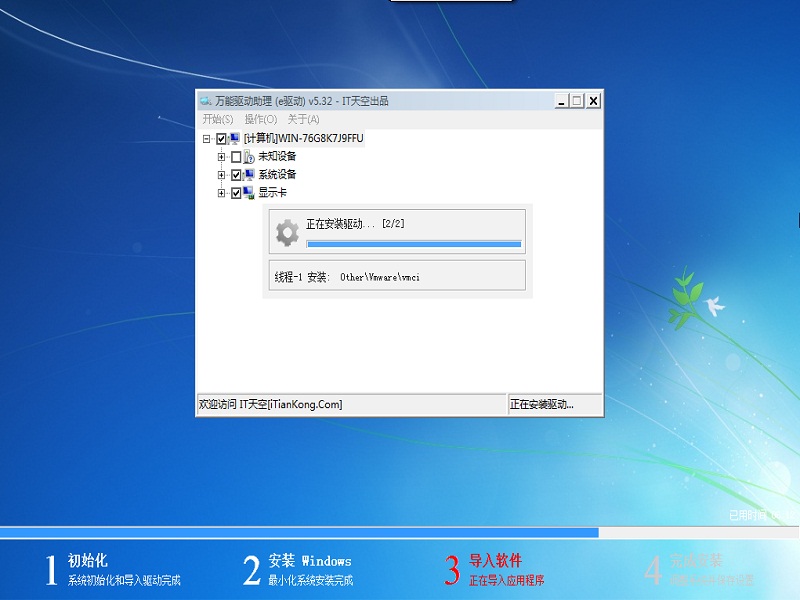Screen dimensions: 800x600
Task: Uncheck the 系统设备 checkbox
Action: pyautogui.click(x=236, y=175)
